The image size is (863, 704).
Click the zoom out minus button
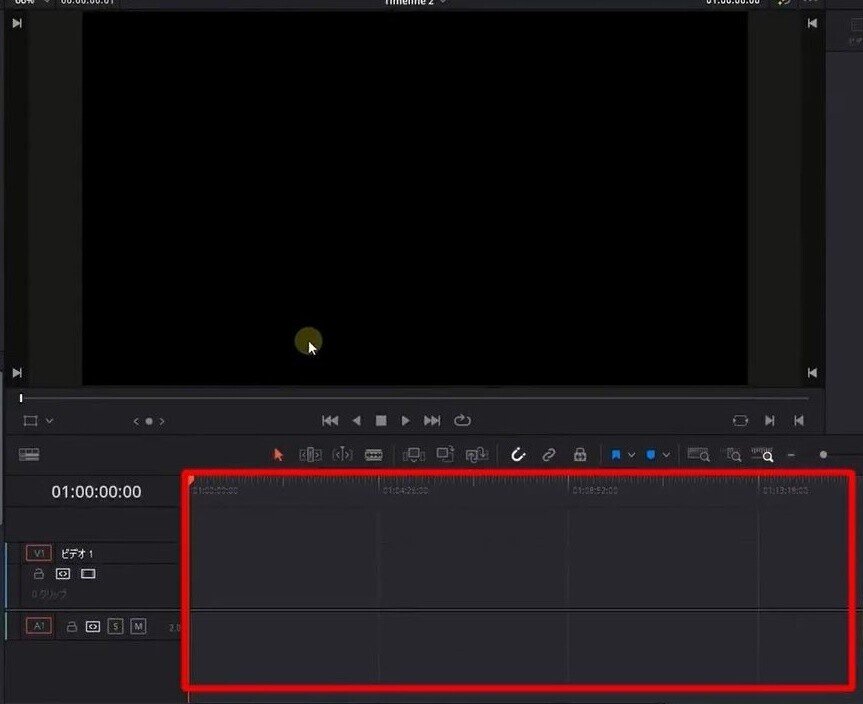[791, 455]
